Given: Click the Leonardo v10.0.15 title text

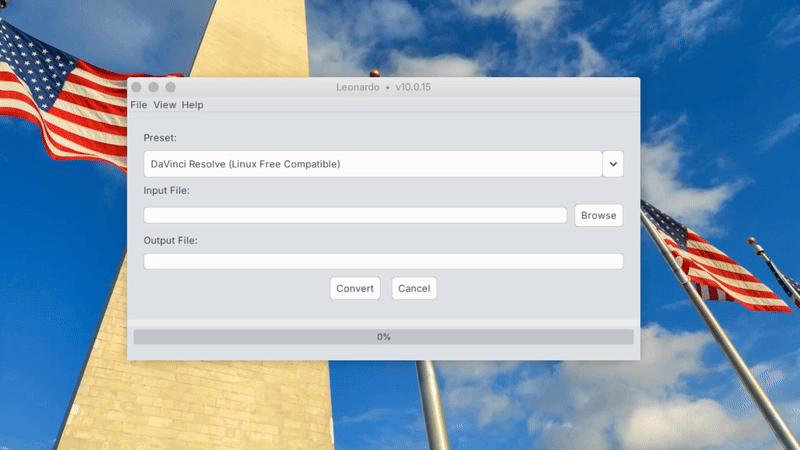Looking at the screenshot, I should [x=383, y=87].
